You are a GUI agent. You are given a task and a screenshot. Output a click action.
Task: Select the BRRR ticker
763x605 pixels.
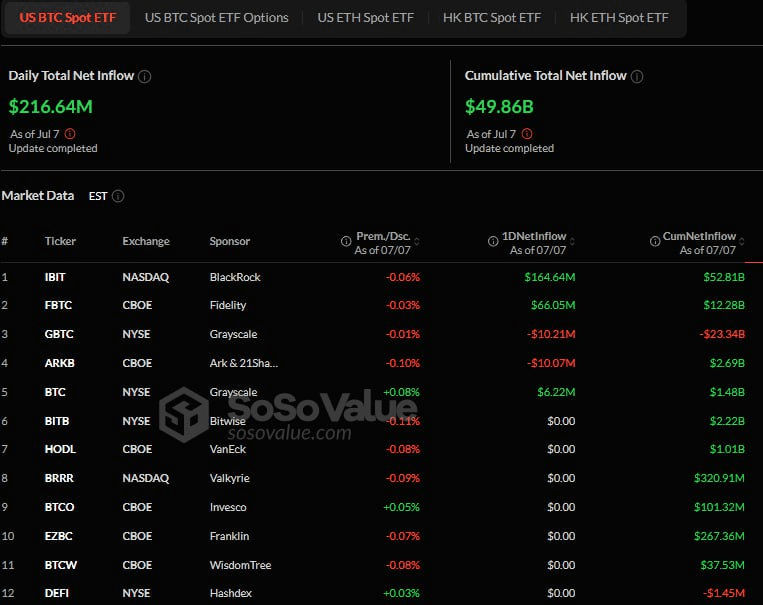(x=59, y=478)
